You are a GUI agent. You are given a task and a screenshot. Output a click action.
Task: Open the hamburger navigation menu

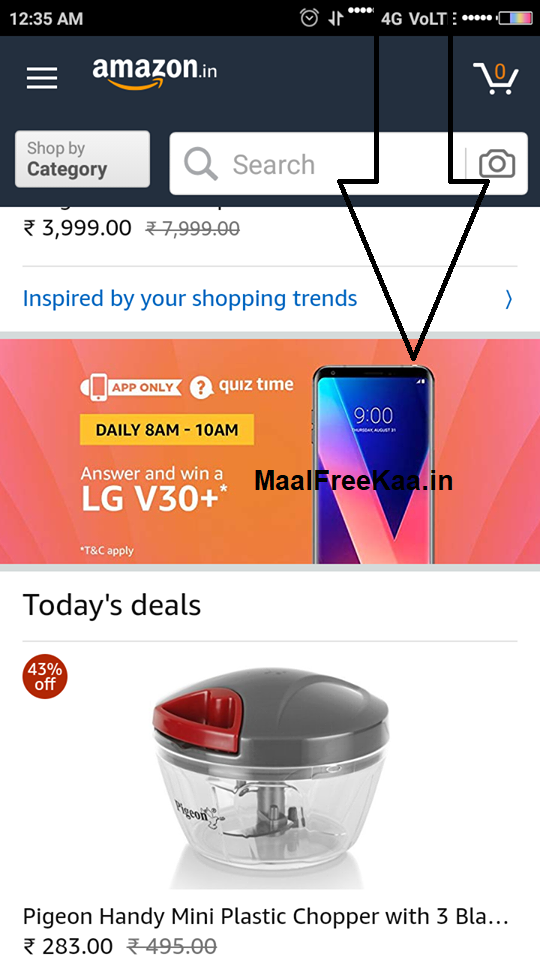[x=42, y=78]
